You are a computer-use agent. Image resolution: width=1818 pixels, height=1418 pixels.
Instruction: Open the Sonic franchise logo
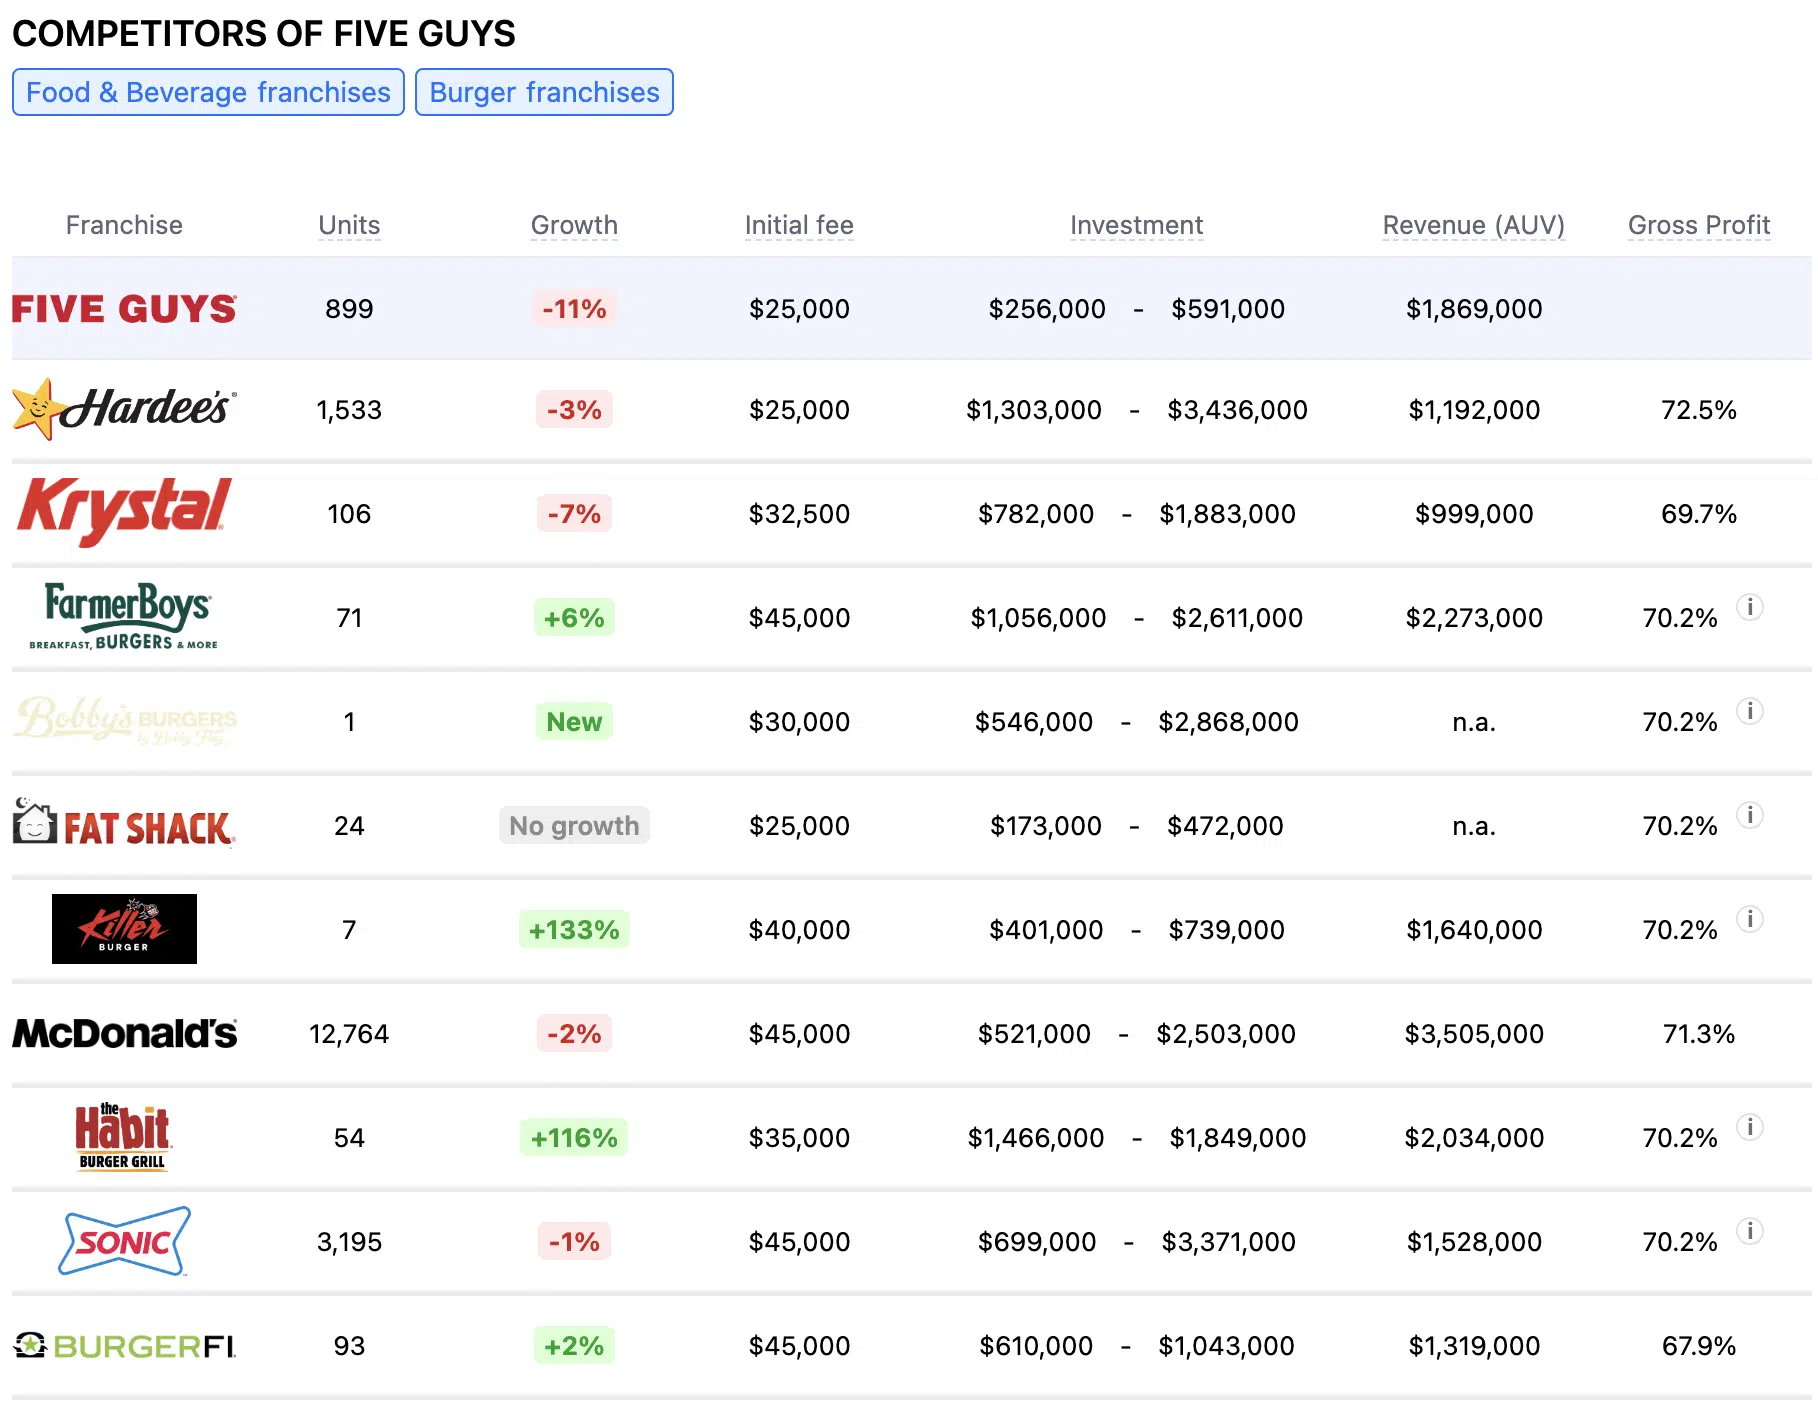(123, 1241)
